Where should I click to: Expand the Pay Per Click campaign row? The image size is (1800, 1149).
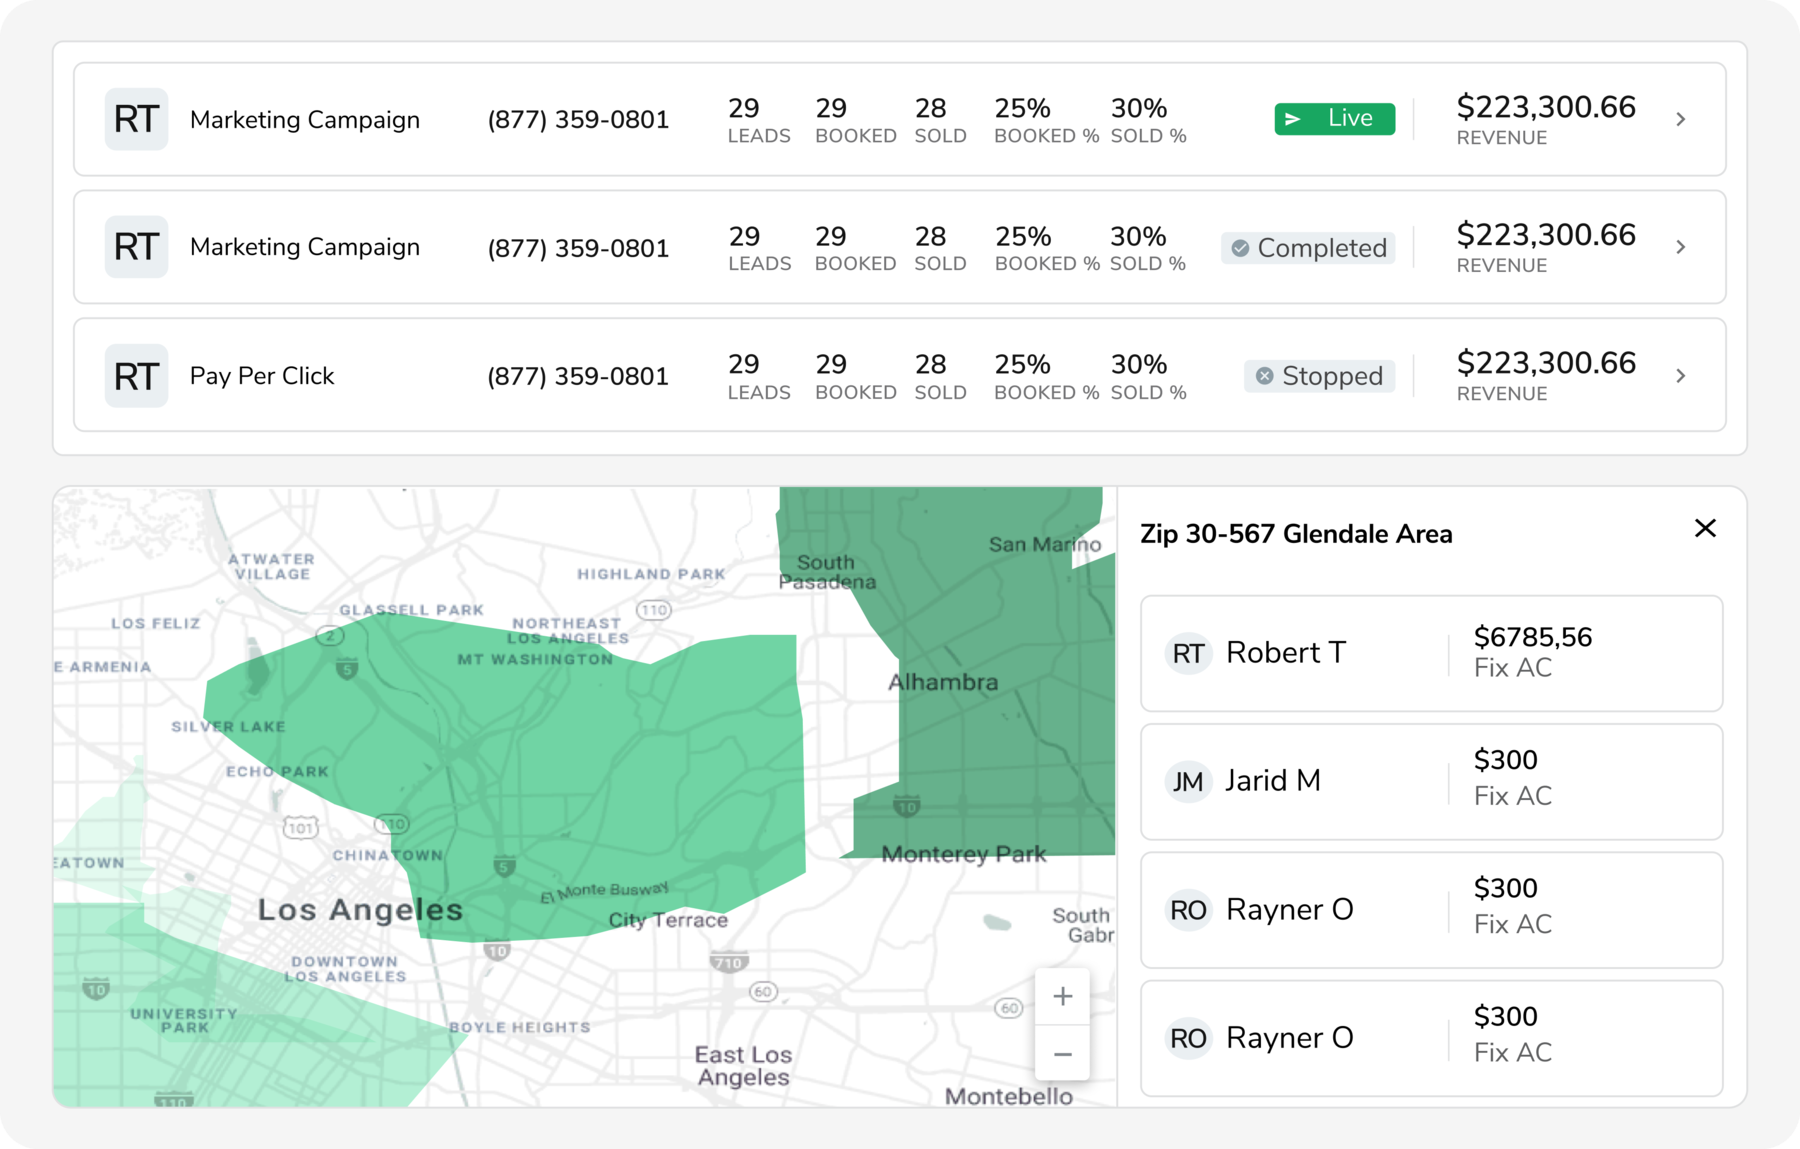click(1683, 375)
